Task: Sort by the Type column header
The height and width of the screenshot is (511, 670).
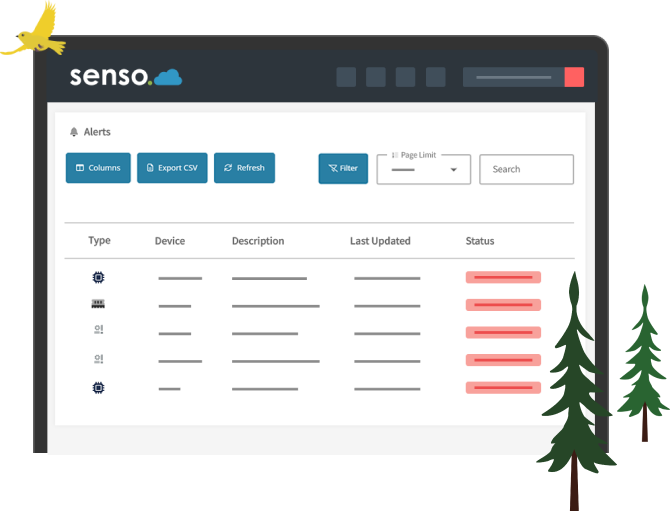Action: [99, 241]
